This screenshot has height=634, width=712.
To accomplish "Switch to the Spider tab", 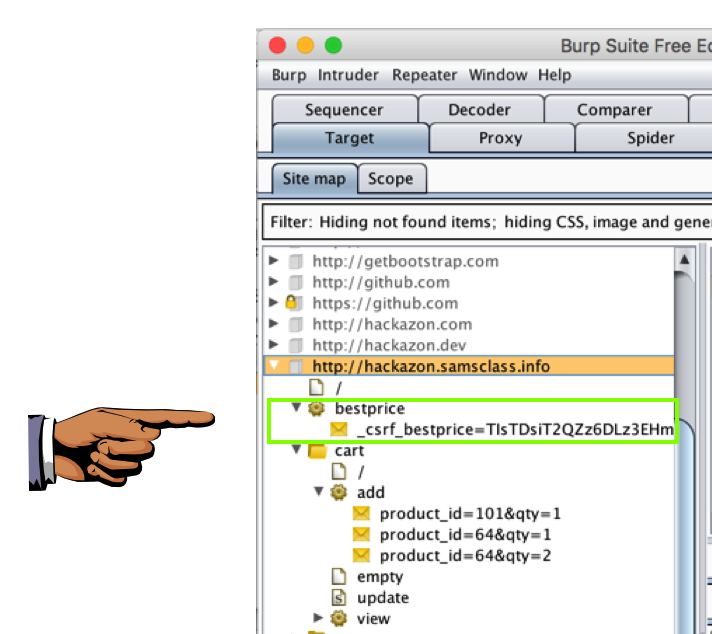I will pos(651,138).
